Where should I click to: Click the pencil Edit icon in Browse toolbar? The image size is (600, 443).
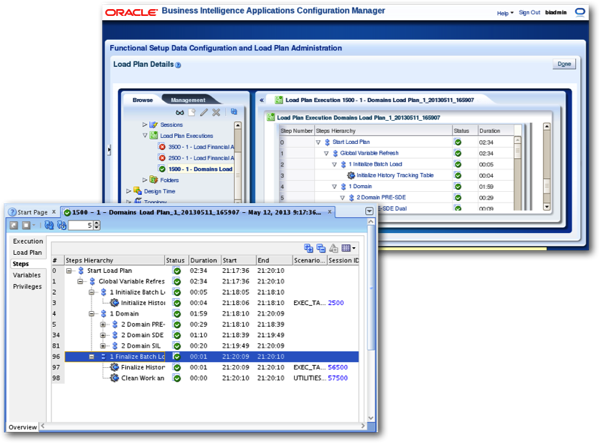(x=204, y=112)
